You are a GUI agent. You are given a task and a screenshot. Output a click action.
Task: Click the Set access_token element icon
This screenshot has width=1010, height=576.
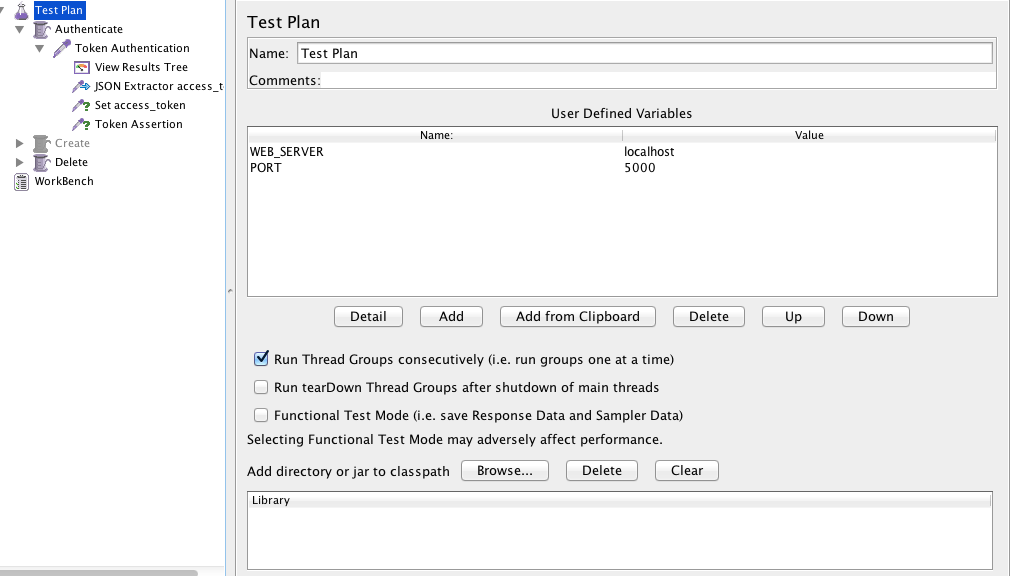click(x=82, y=105)
